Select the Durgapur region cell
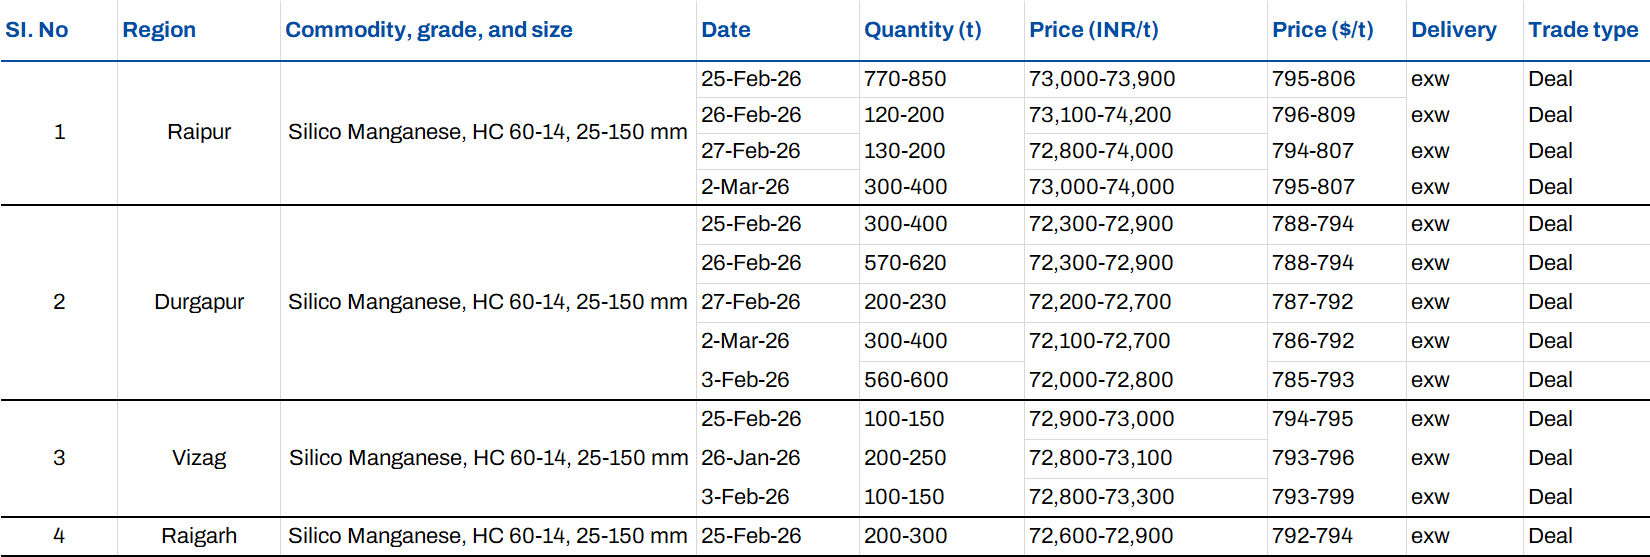 [x=199, y=302]
